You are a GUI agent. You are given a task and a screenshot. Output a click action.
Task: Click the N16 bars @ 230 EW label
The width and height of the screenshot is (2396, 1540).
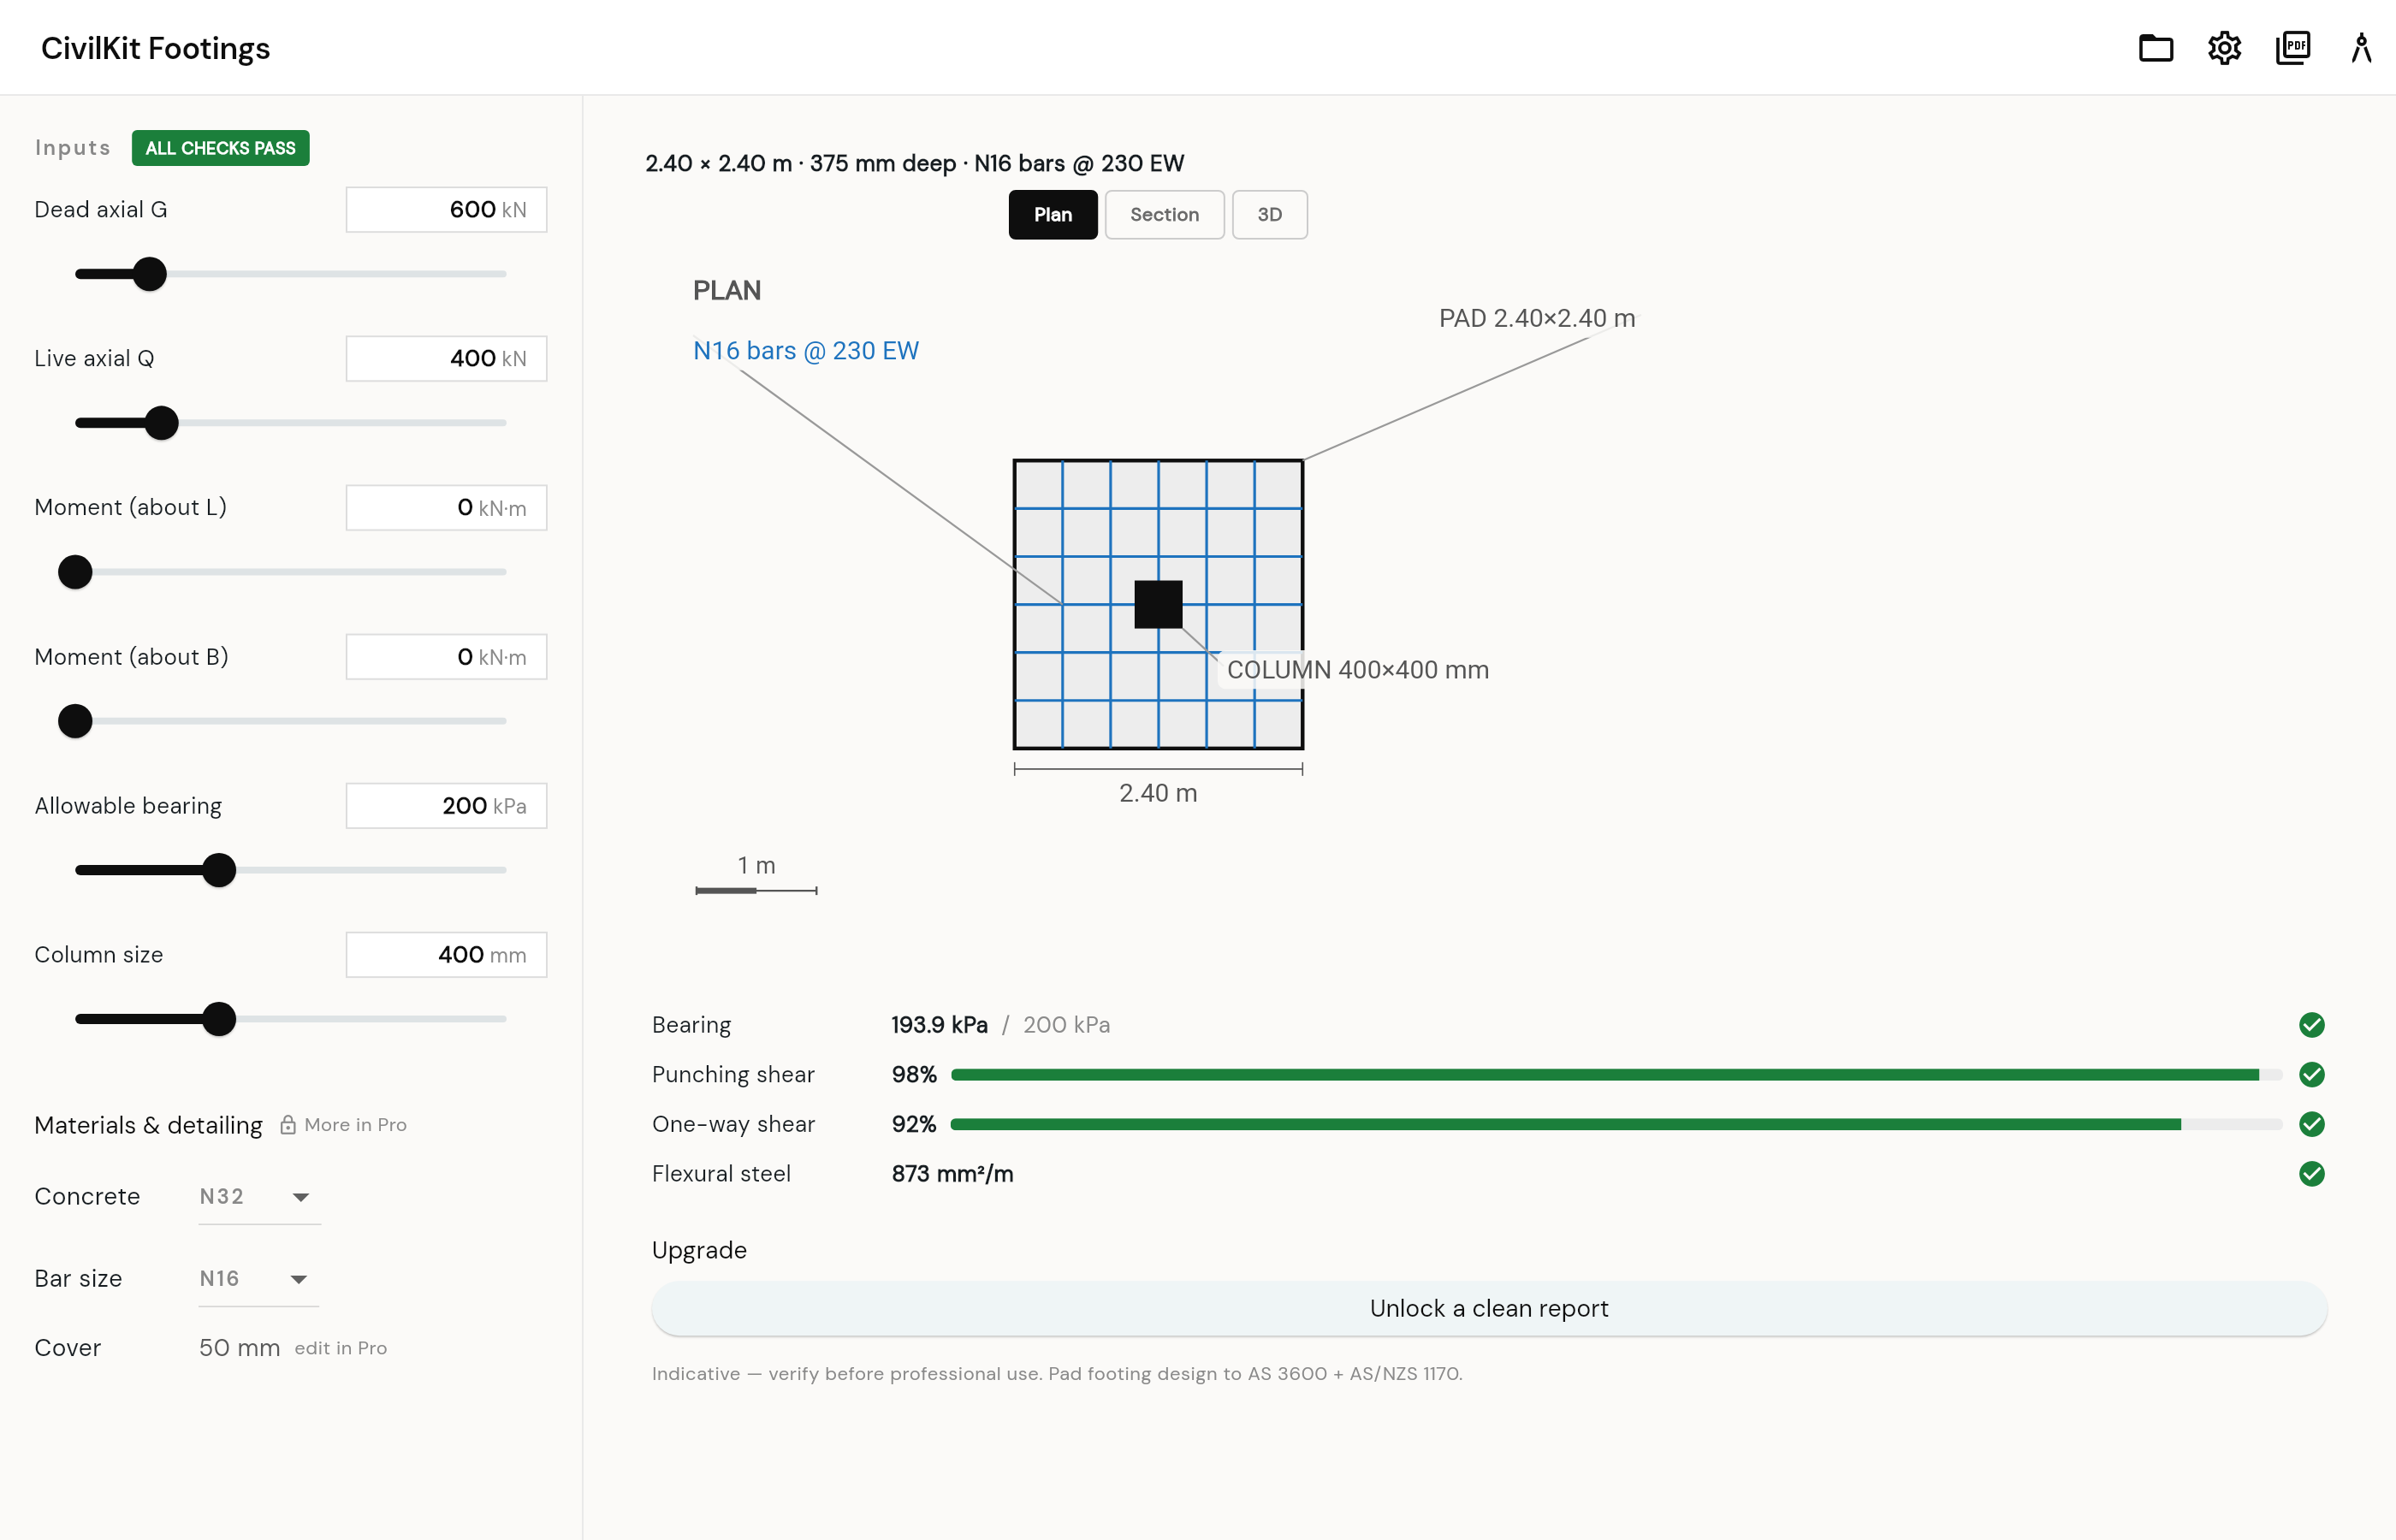(805, 351)
